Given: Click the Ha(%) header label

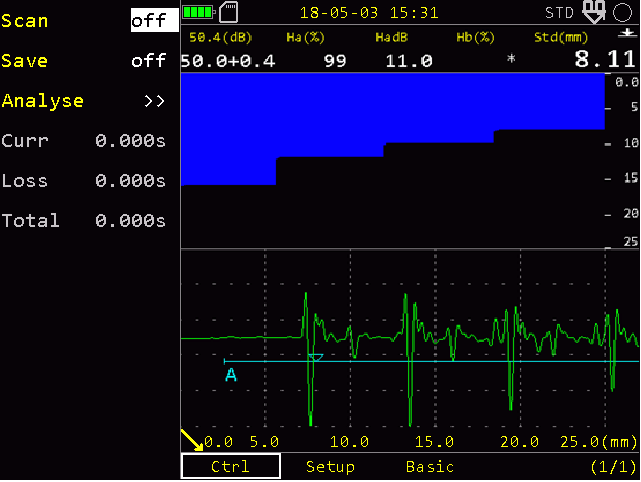Looking at the screenshot, I should point(305,38).
